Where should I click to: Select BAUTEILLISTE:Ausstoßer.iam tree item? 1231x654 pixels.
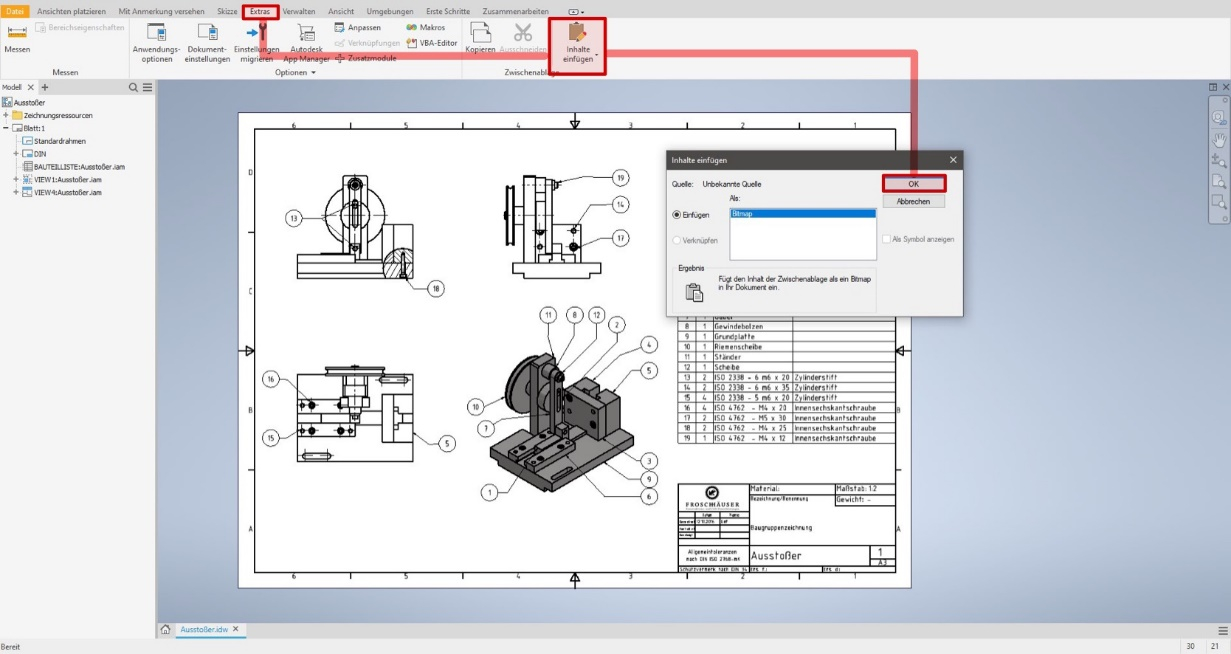point(72,167)
